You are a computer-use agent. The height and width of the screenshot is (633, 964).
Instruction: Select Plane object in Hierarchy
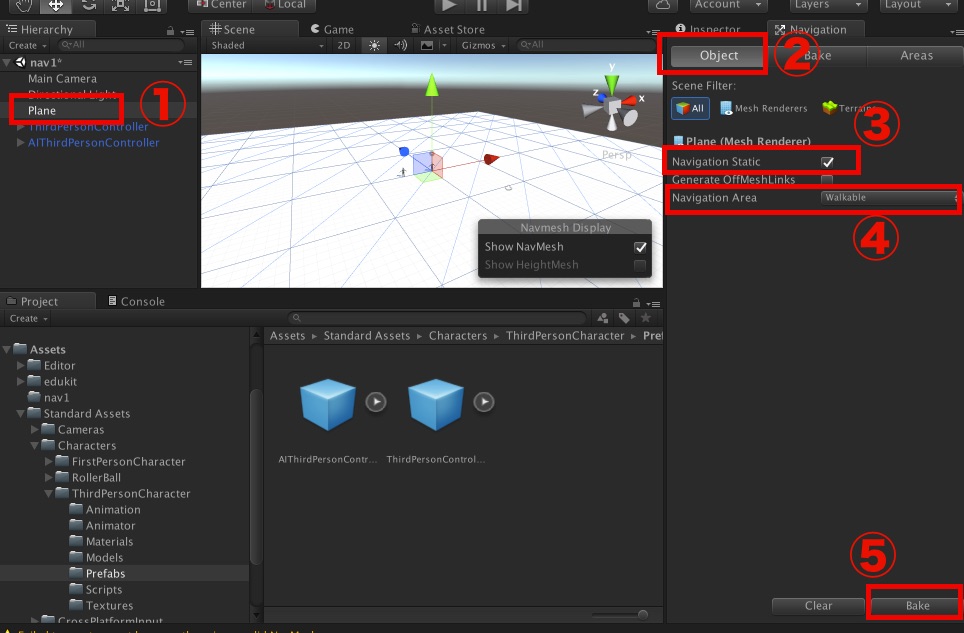(42, 111)
